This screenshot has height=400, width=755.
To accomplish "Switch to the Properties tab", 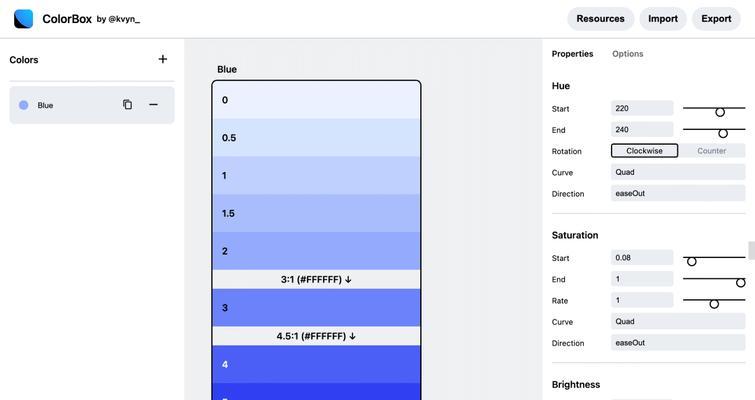I will point(572,53).
